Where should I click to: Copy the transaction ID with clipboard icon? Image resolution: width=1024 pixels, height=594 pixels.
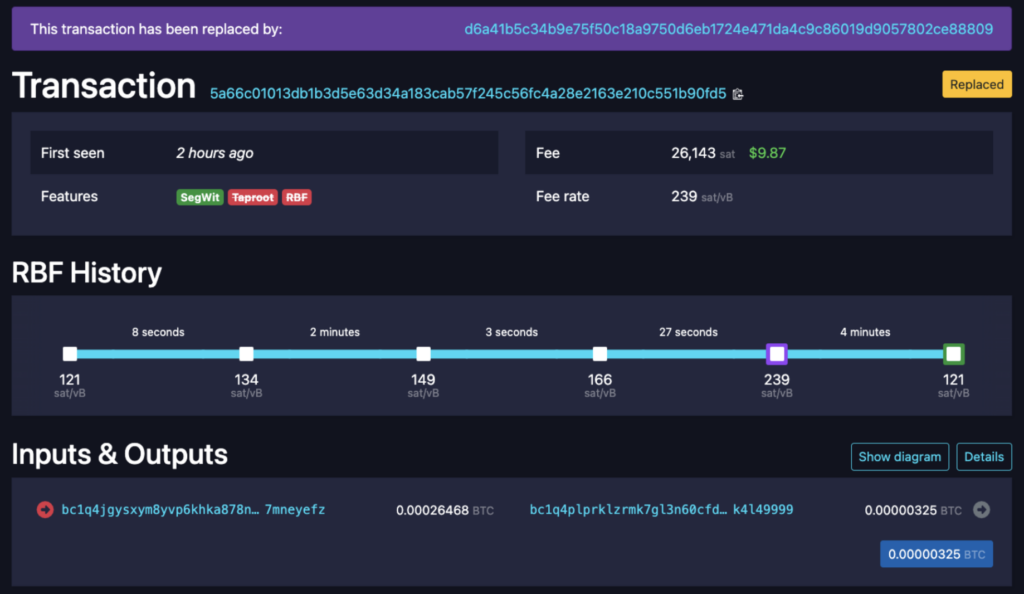click(x=738, y=94)
